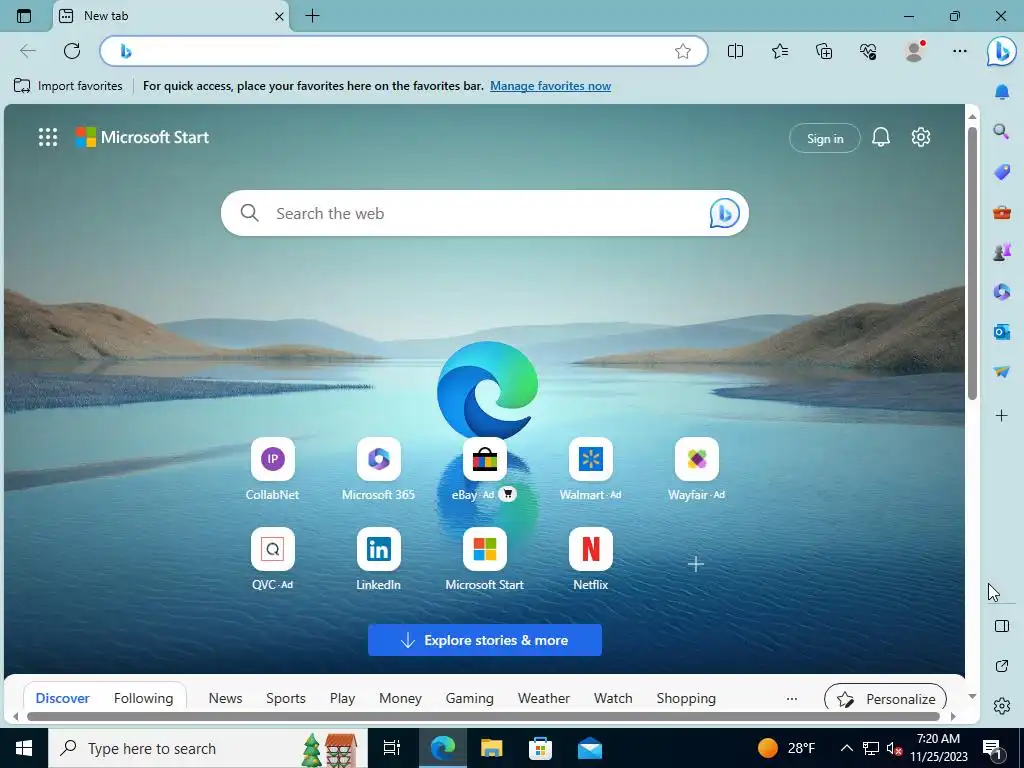The height and width of the screenshot is (768, 1024).
Task: Expand more feed categories ellipsis
Action: (x=792, y=699)
